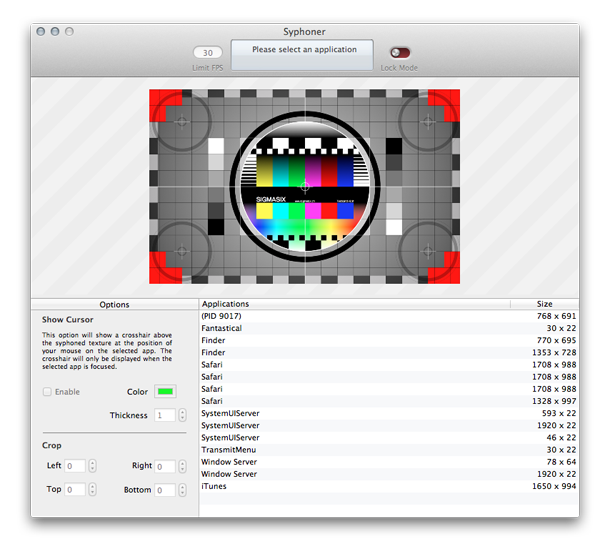The width and height of the screenshot is (610, 549).
Task: Select the Window Server 78 x 64 row
Action: click(x=388, y=462)
